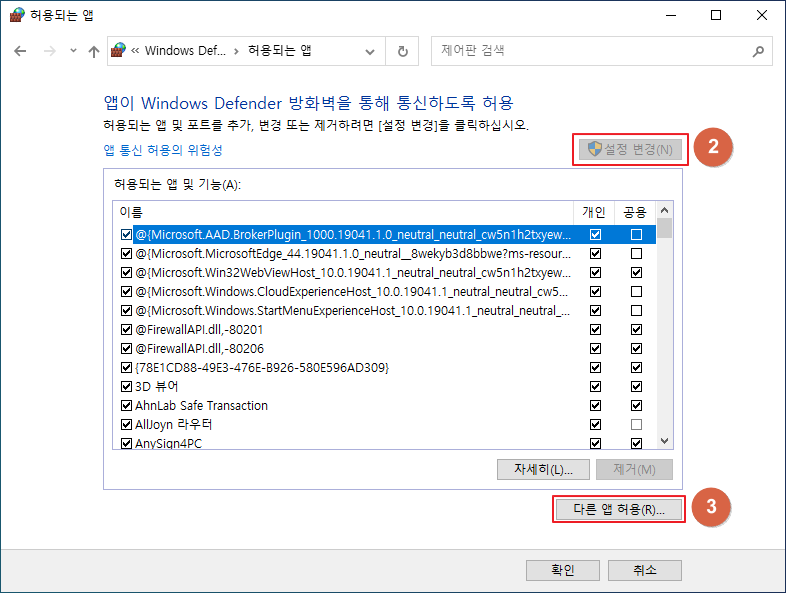Refresh the control panel page

coord(402,51)
